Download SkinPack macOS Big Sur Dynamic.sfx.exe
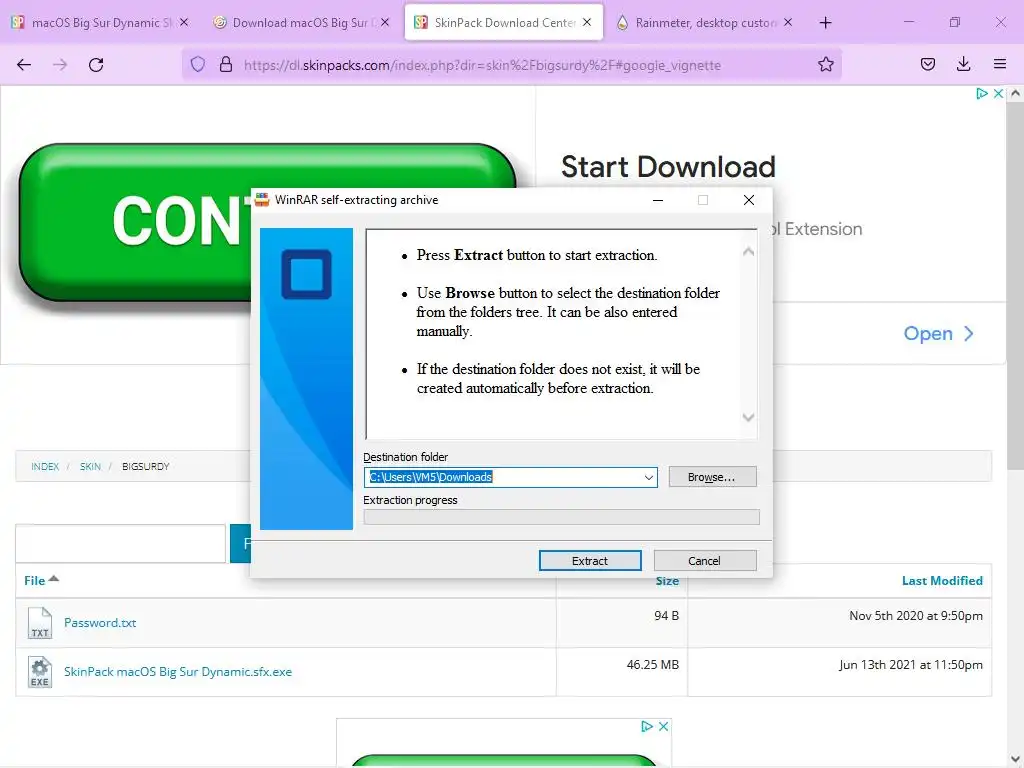The image size is (1024, 768). click(x=178, y=671)
